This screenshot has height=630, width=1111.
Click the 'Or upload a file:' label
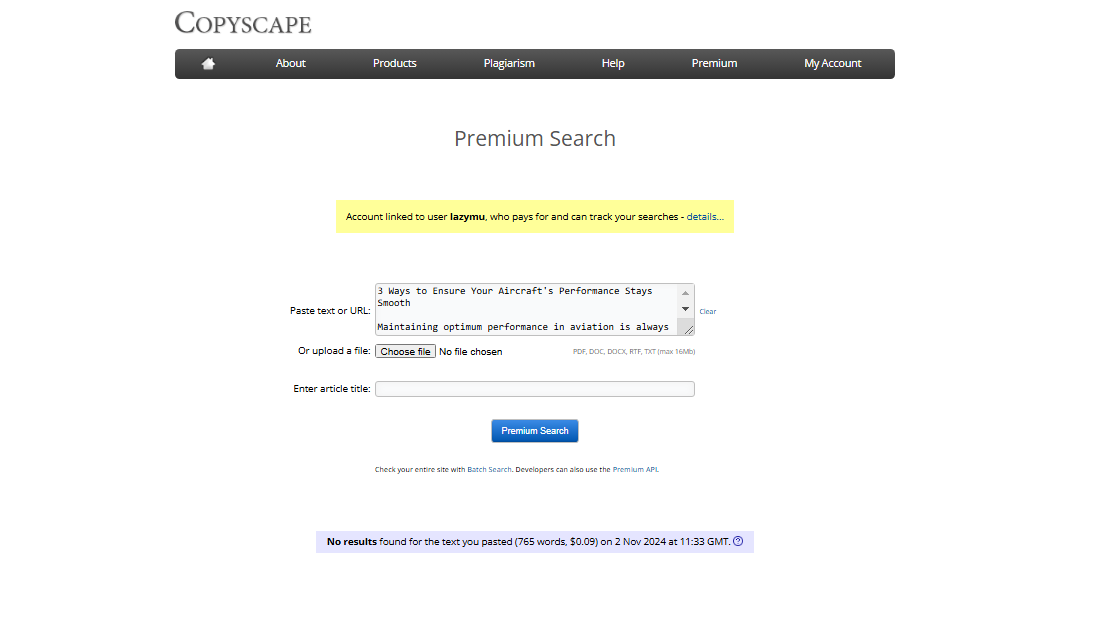[x=334, y=351]
